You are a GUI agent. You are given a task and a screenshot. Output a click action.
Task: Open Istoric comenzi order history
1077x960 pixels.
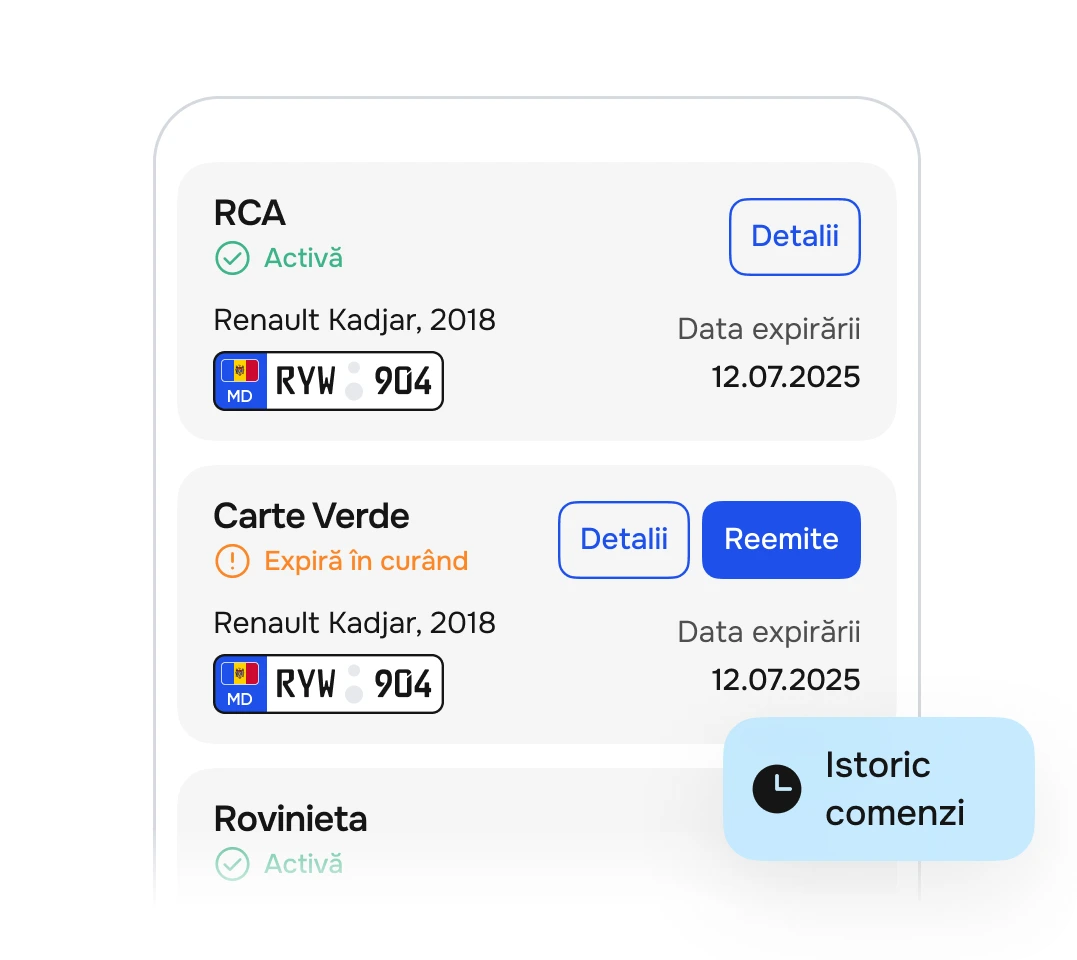coord(878,788)
